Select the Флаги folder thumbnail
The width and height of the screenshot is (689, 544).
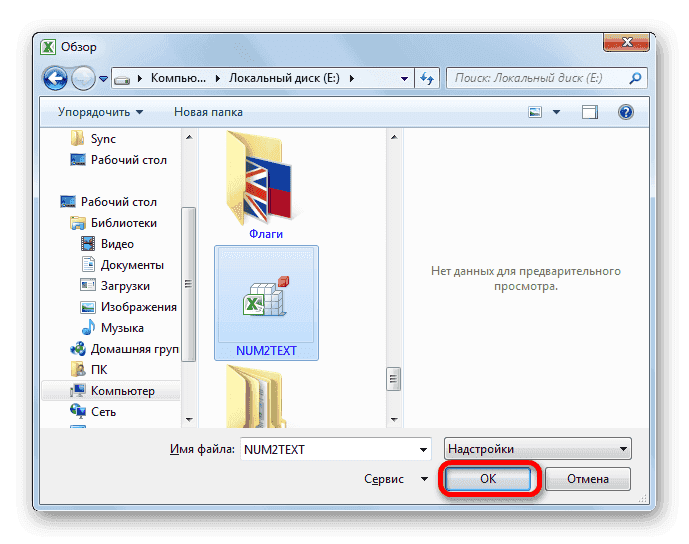tap(262, 178)
